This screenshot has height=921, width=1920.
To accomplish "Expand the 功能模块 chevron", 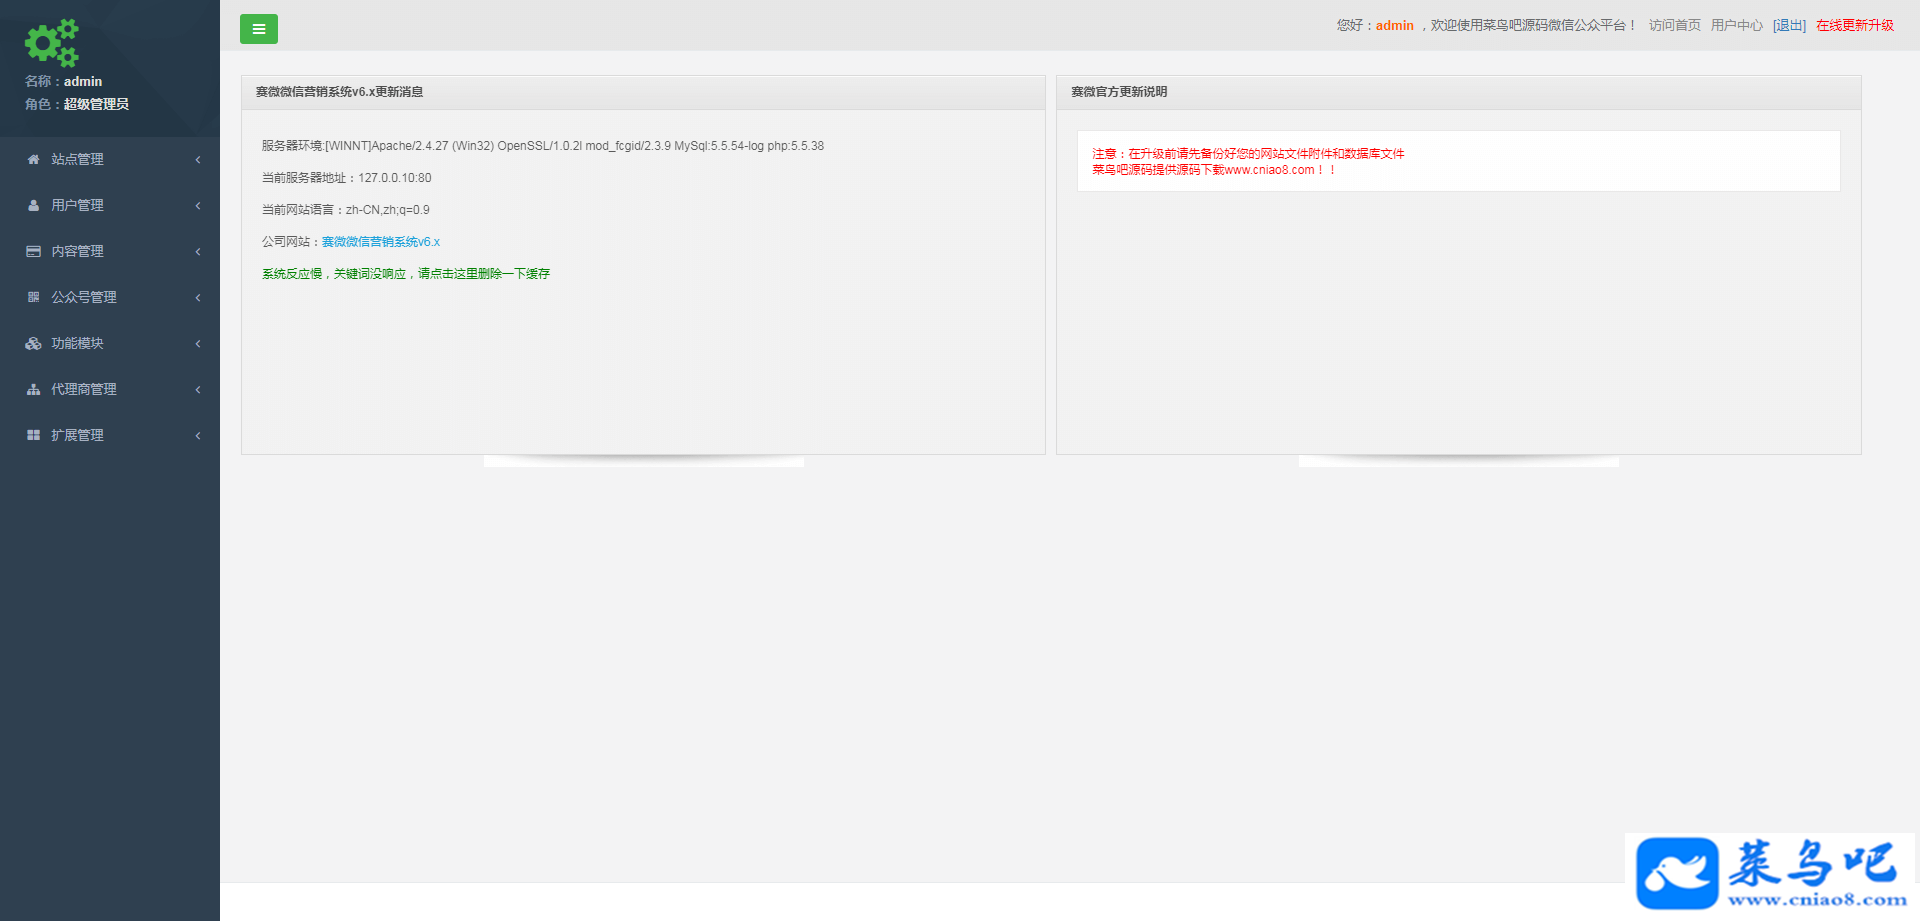I will point(198,344).
